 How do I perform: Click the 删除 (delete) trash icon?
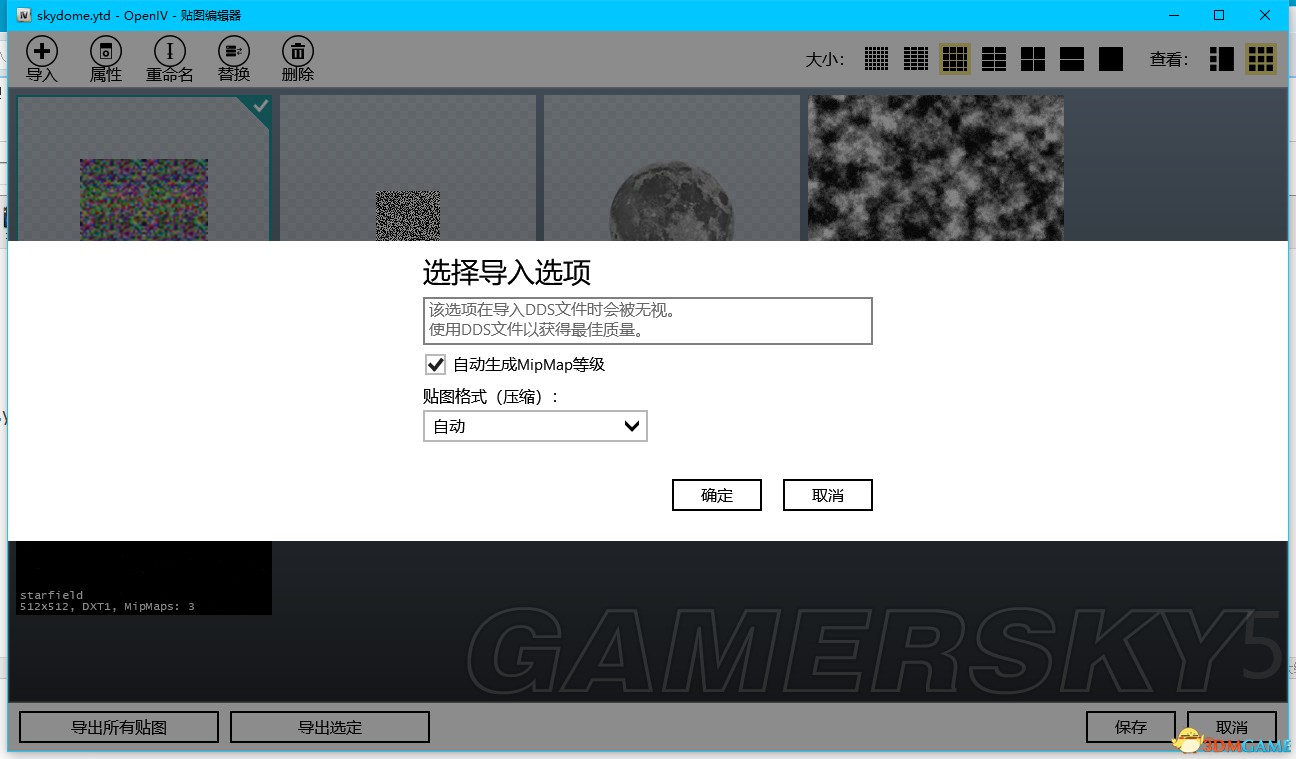298,59
